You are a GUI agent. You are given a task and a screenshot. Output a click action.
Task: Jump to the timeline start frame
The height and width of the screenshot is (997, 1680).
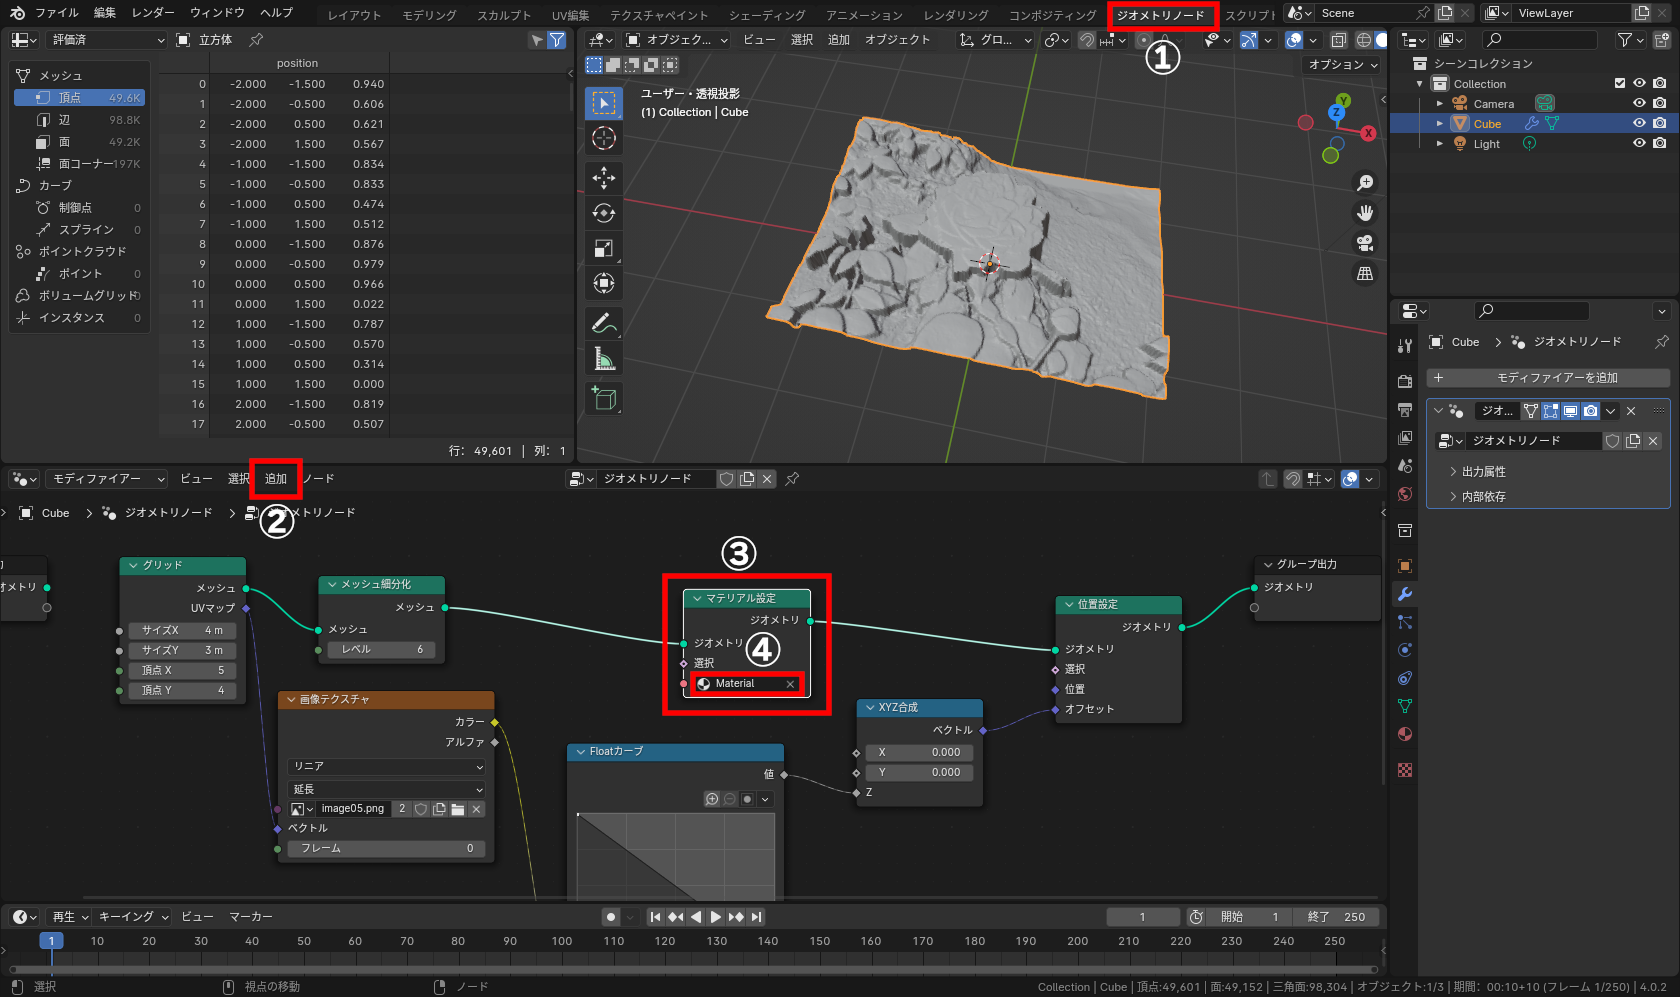(x=655, y=917)
